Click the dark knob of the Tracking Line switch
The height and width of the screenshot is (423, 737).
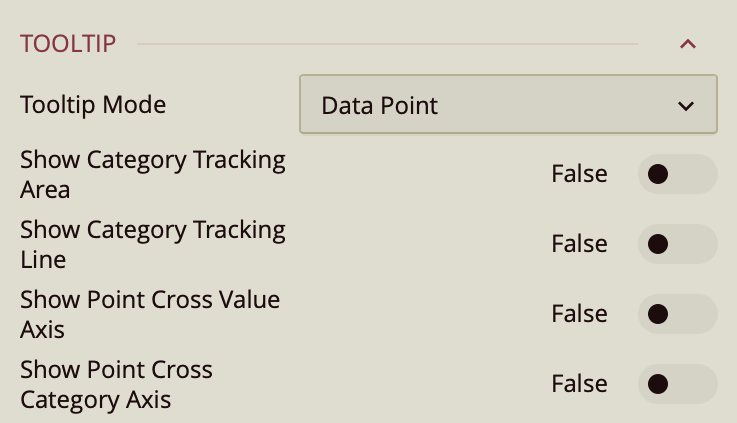pos(658,244)
